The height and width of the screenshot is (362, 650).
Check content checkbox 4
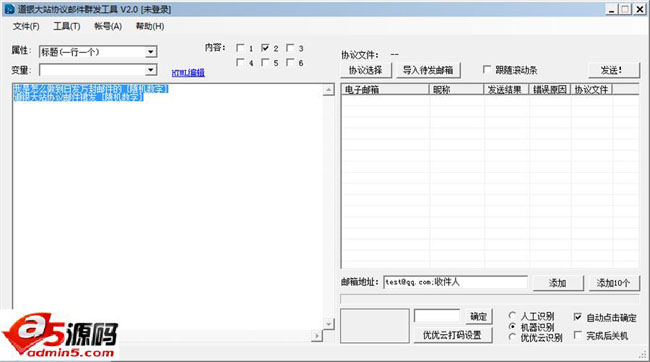pos(240,63)
